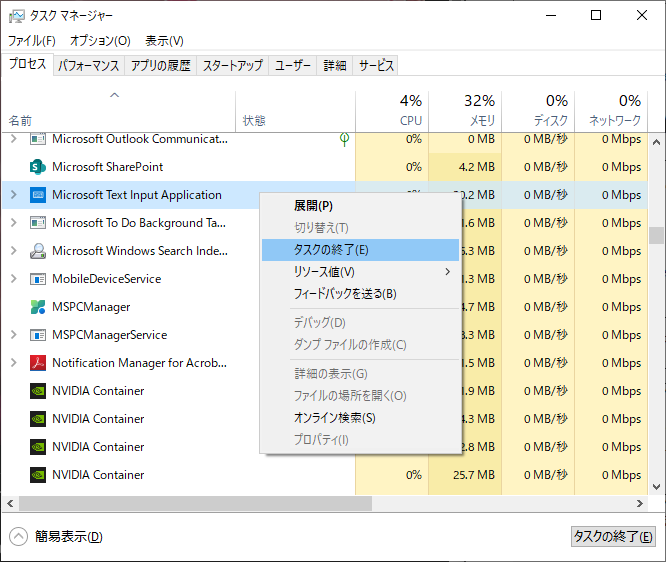
Task: Choose 展開(P) from the context menu
Action: [360, 206]
